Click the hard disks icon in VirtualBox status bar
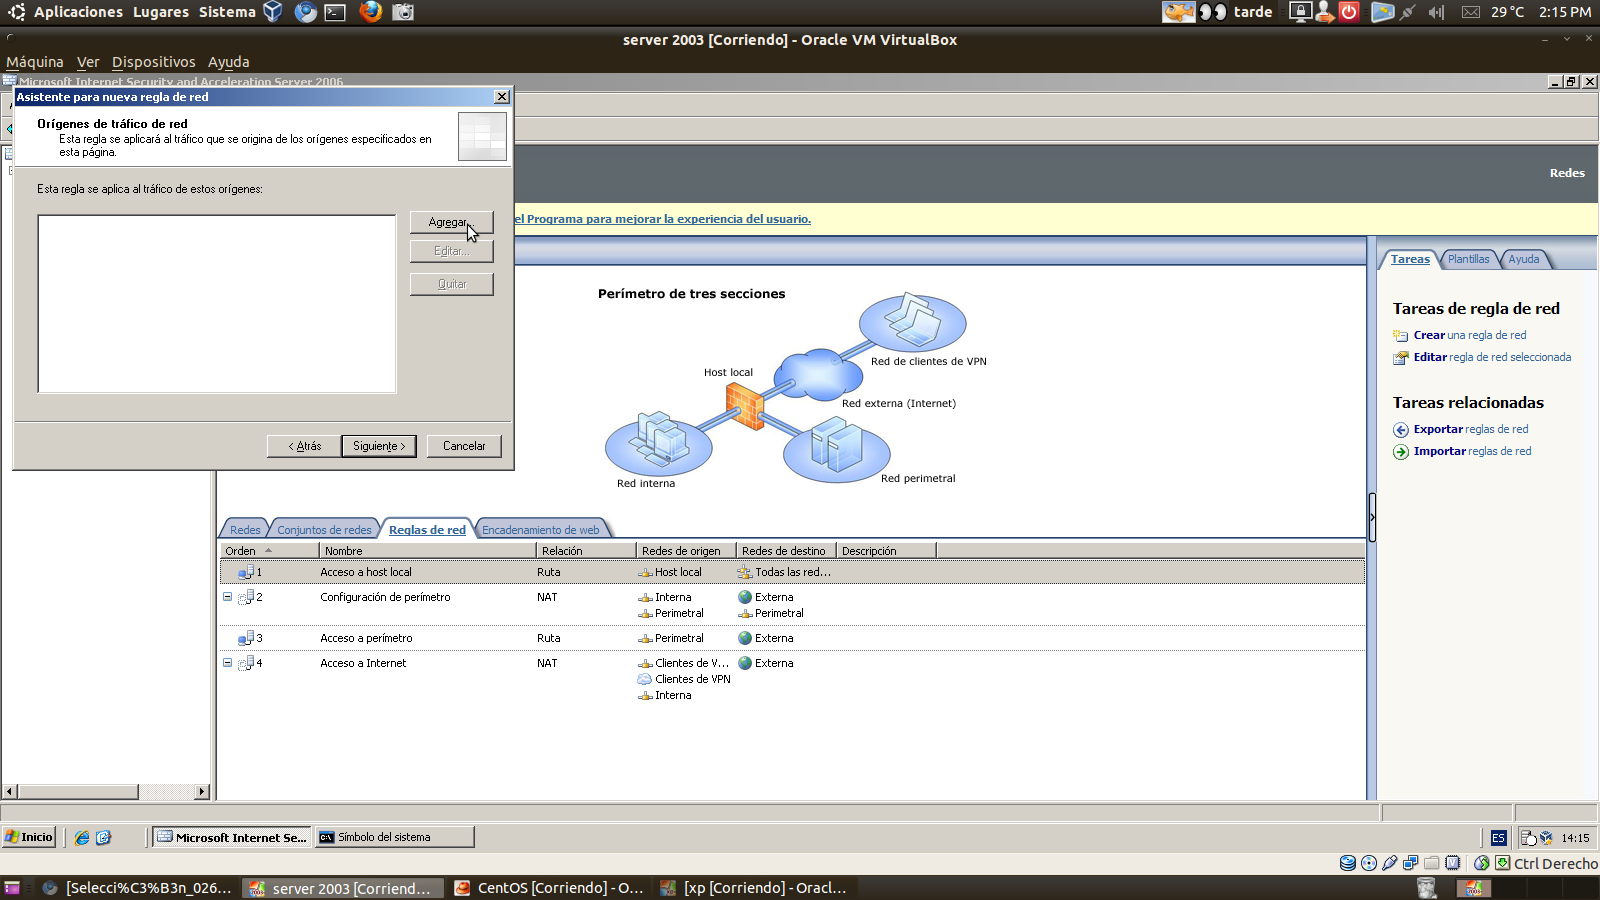 click(1348, 861)
